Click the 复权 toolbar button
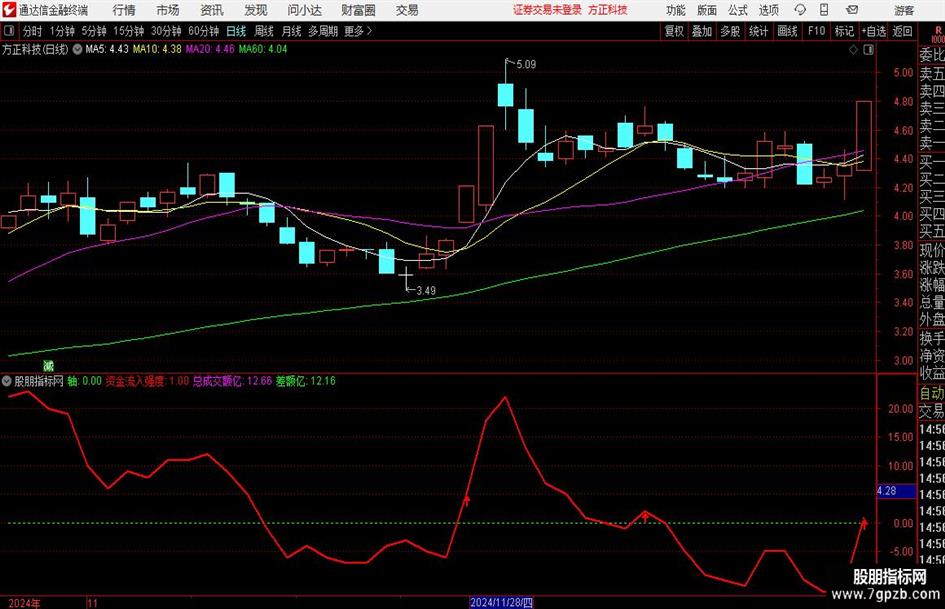Viewport: 945px width, 609px height. pyautogui.click(x=674, y=31)
